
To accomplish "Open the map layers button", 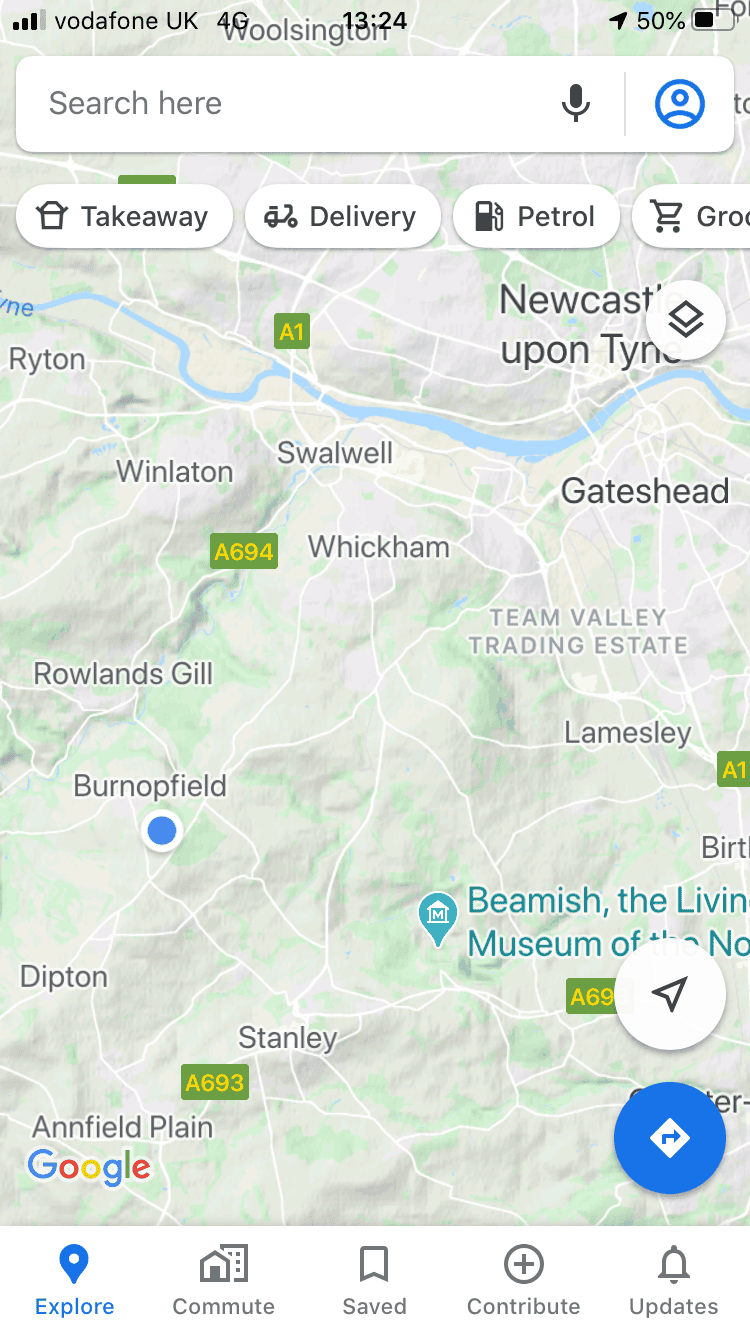I will (x=686, y=320).
